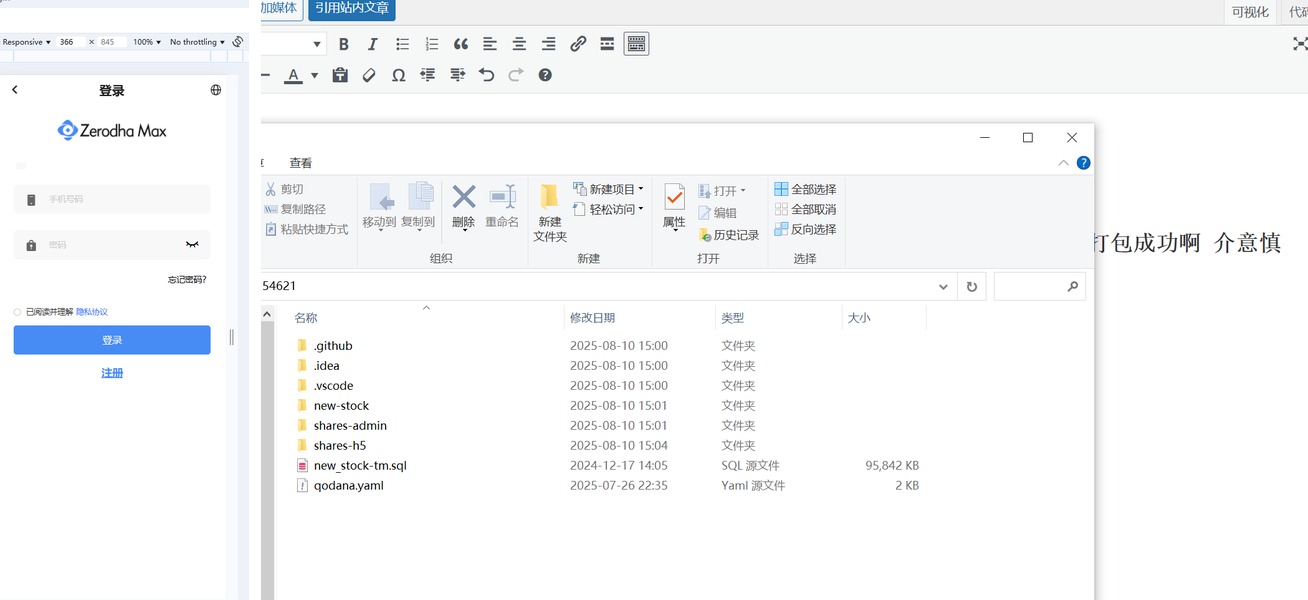Click 全部选择 select all

(x=805, y=189)
